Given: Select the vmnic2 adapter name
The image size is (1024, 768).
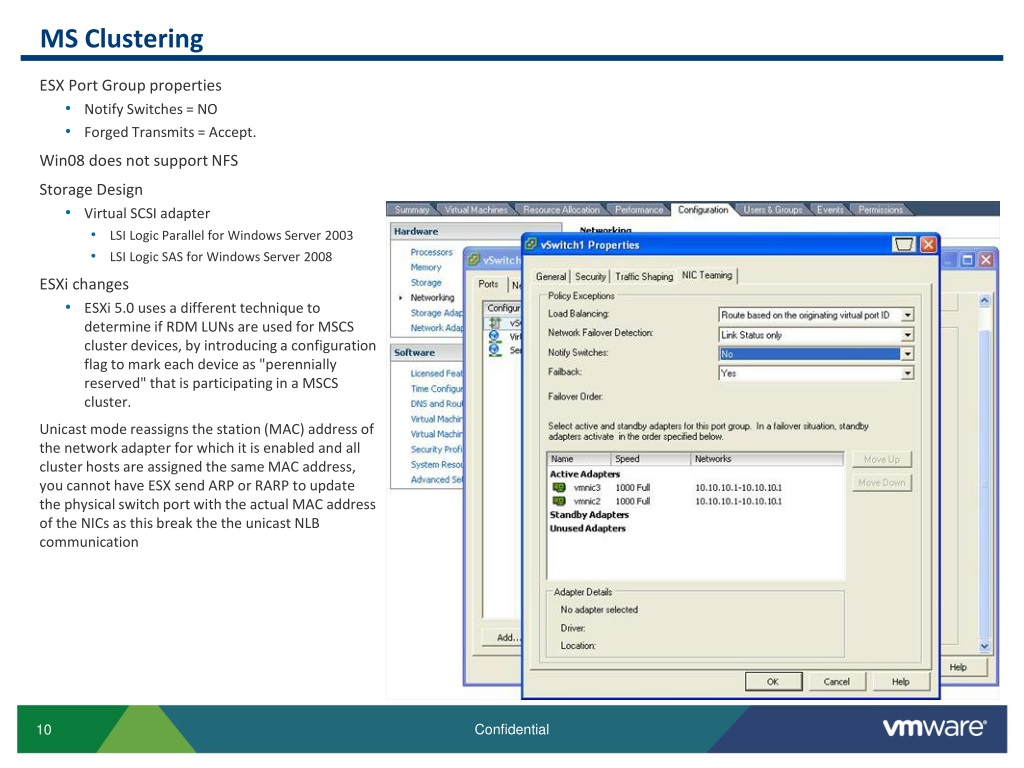Looking at the screenshot, I should click(587, 502).
